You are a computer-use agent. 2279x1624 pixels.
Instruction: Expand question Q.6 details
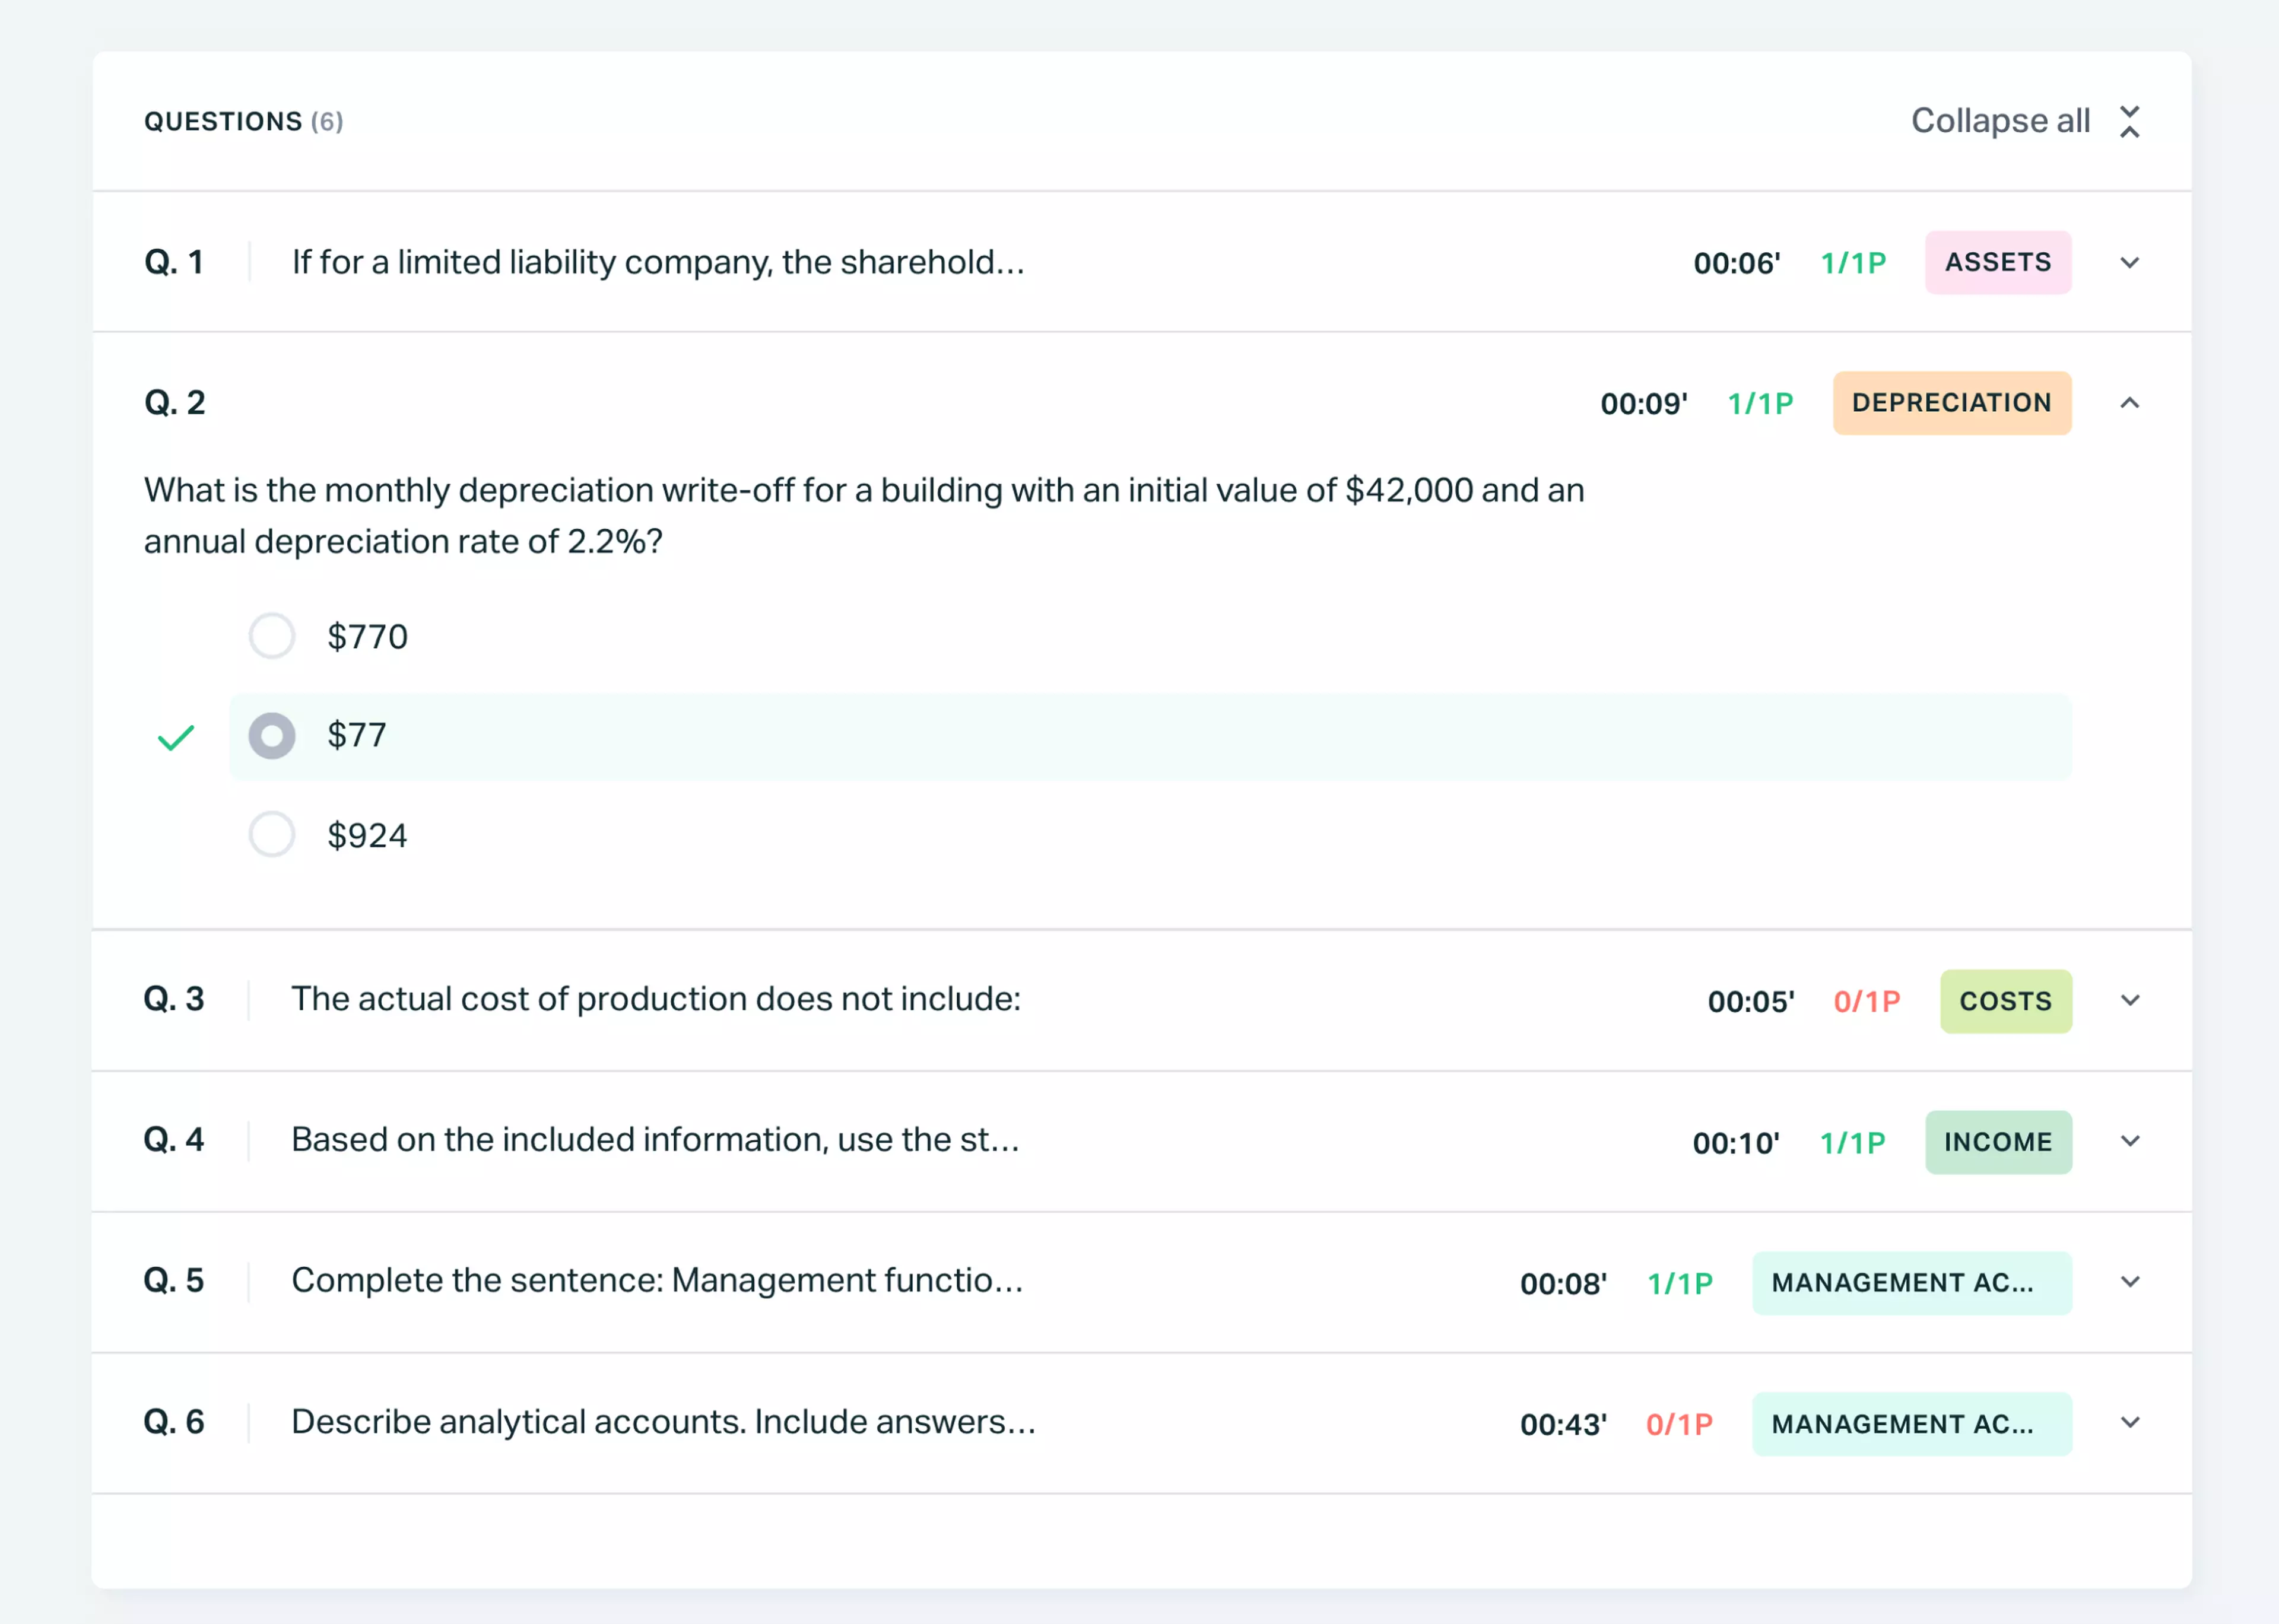click(x=2130, y=1423)
